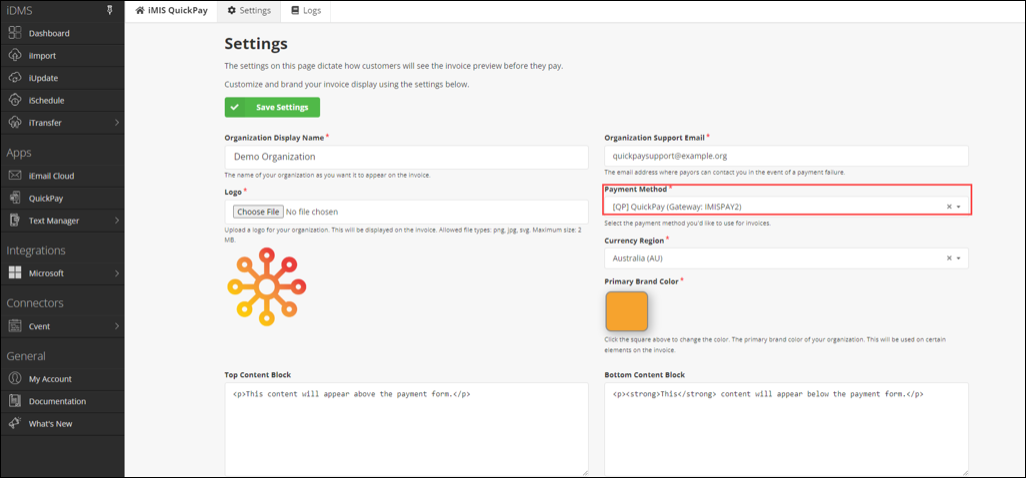1026x478 pixels.
Task: Click the What's New megaphone icon
Action: 15,423
